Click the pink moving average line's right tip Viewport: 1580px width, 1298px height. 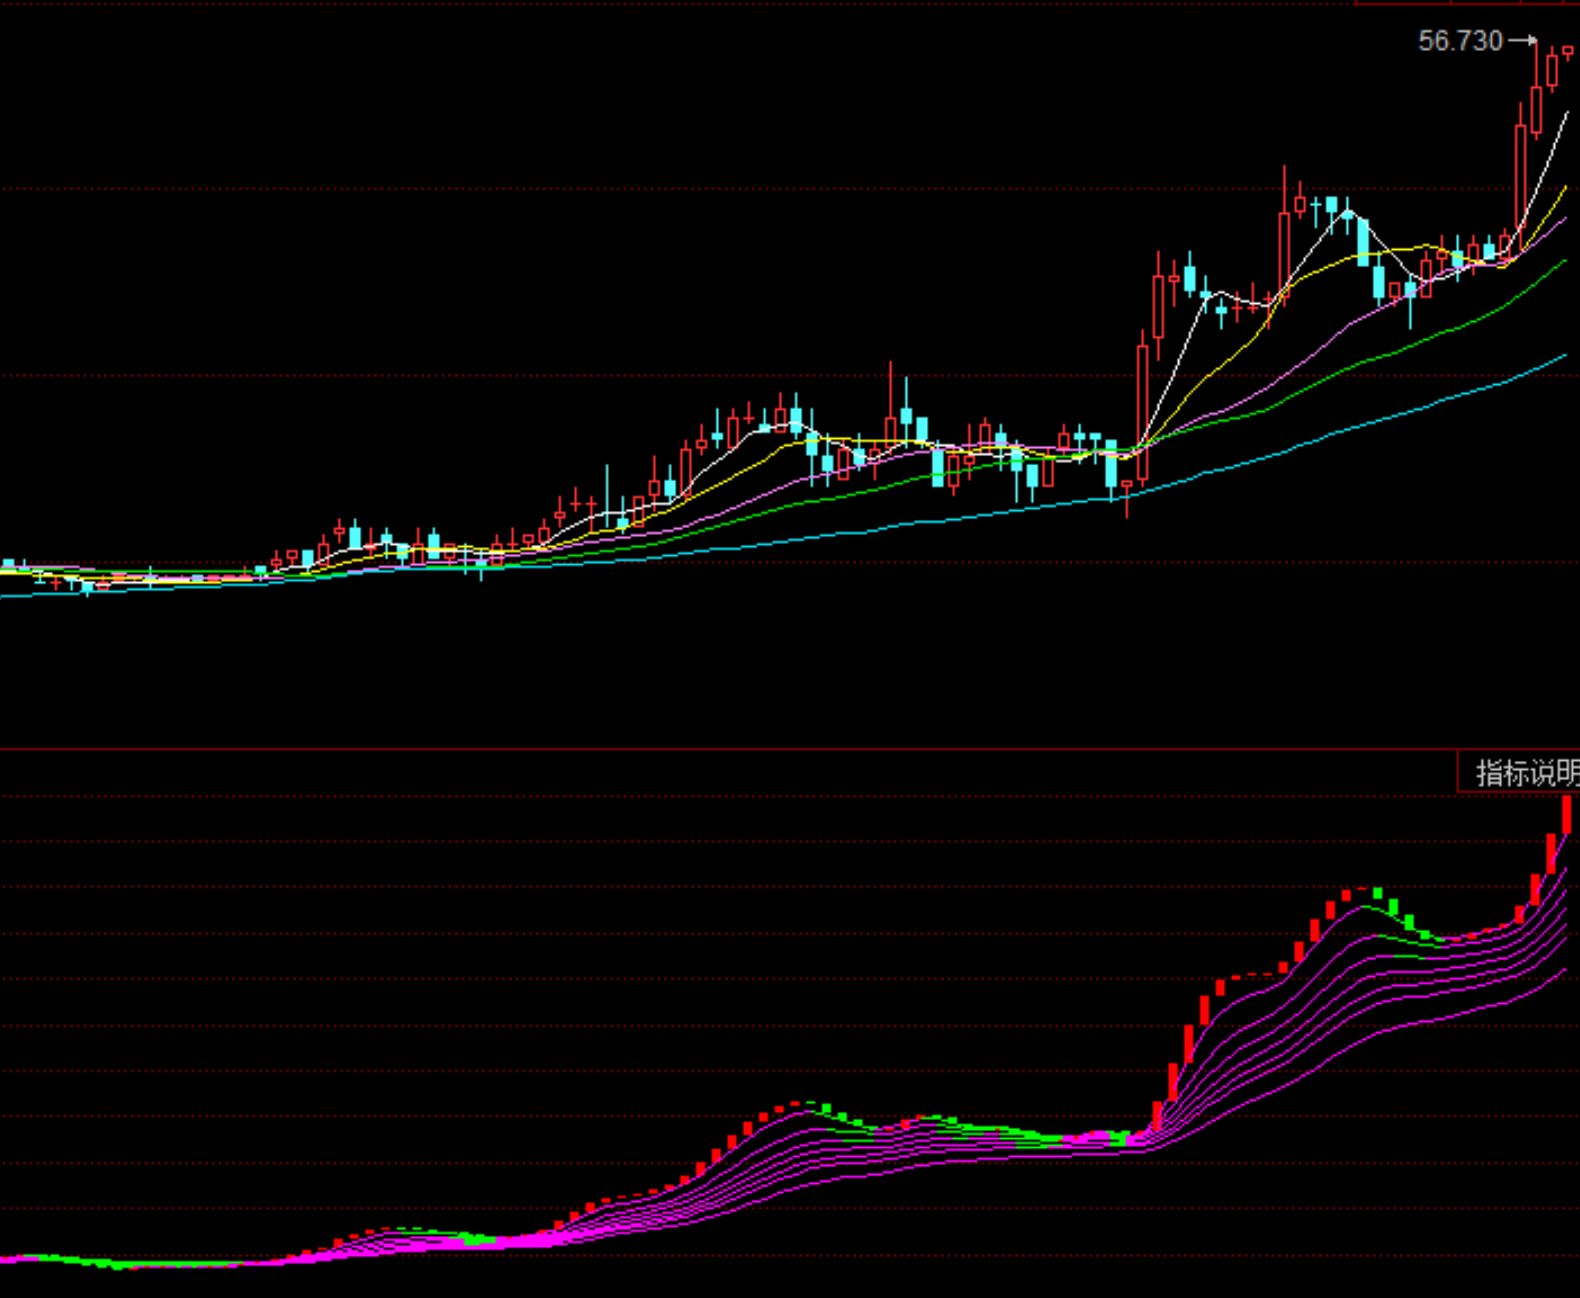coord(1565,219)
